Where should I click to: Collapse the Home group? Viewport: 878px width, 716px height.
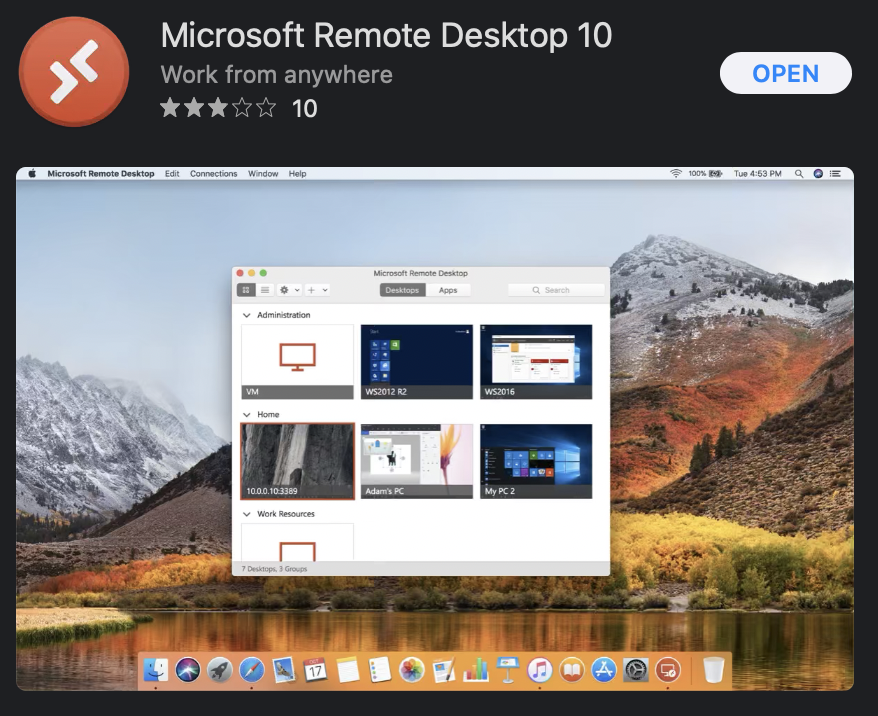(246, 415)
